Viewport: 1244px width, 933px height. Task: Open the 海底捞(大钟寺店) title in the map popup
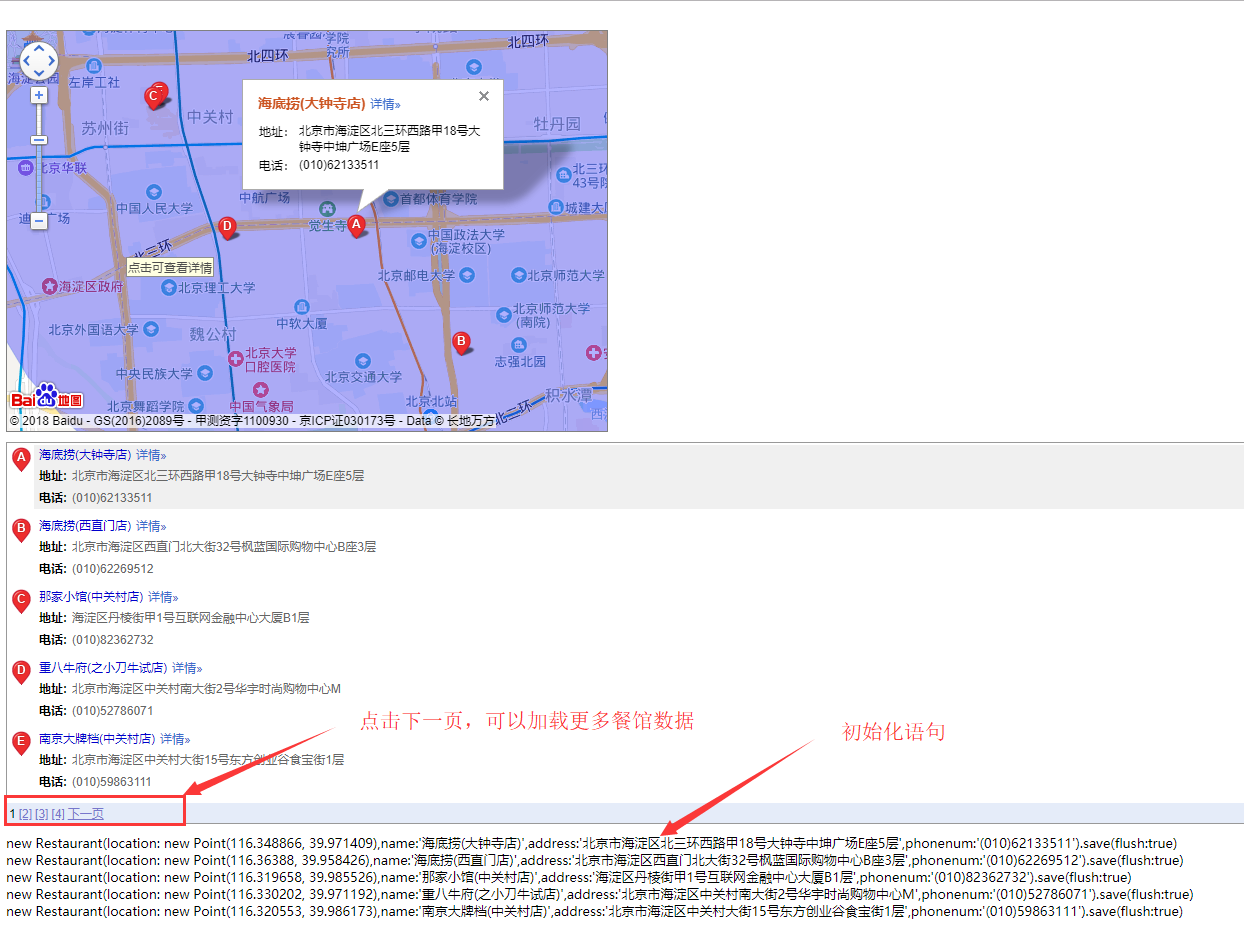(x=311, y=103)
